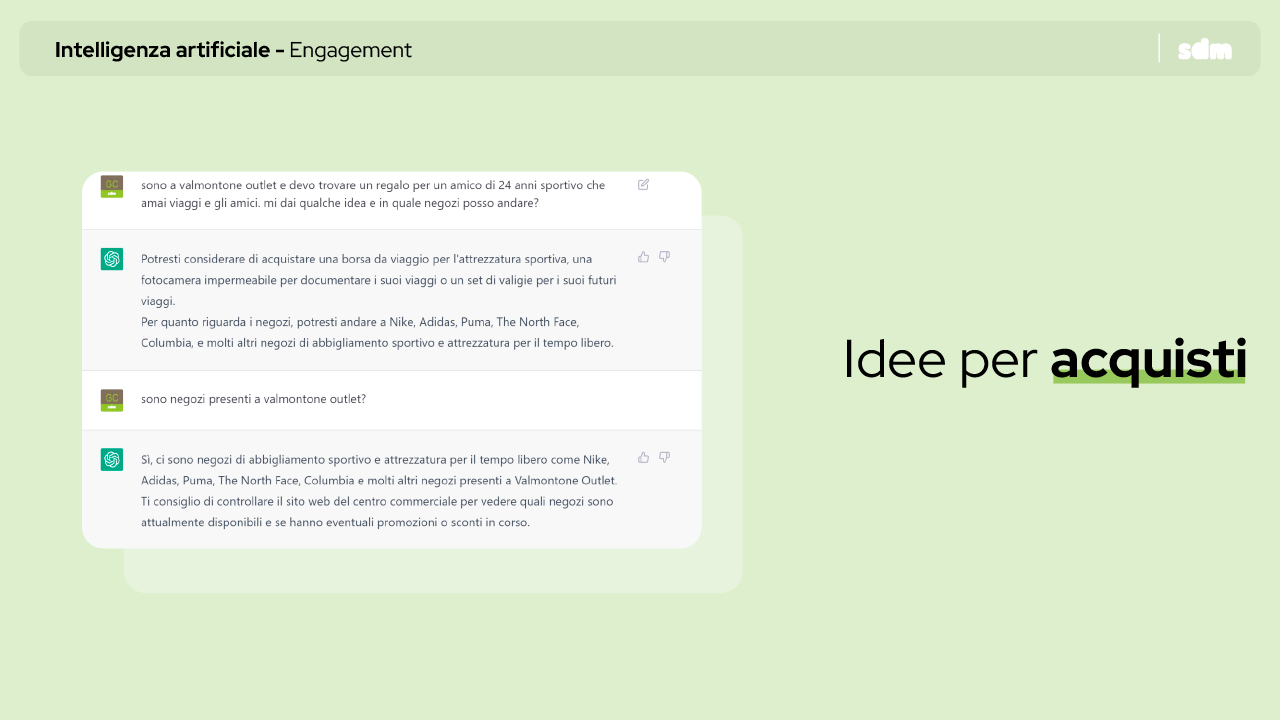The image size is (1280, 720).
Task: Dislike the second ChatGPT reply with thumbs down
Action: [x=664, y=457]
